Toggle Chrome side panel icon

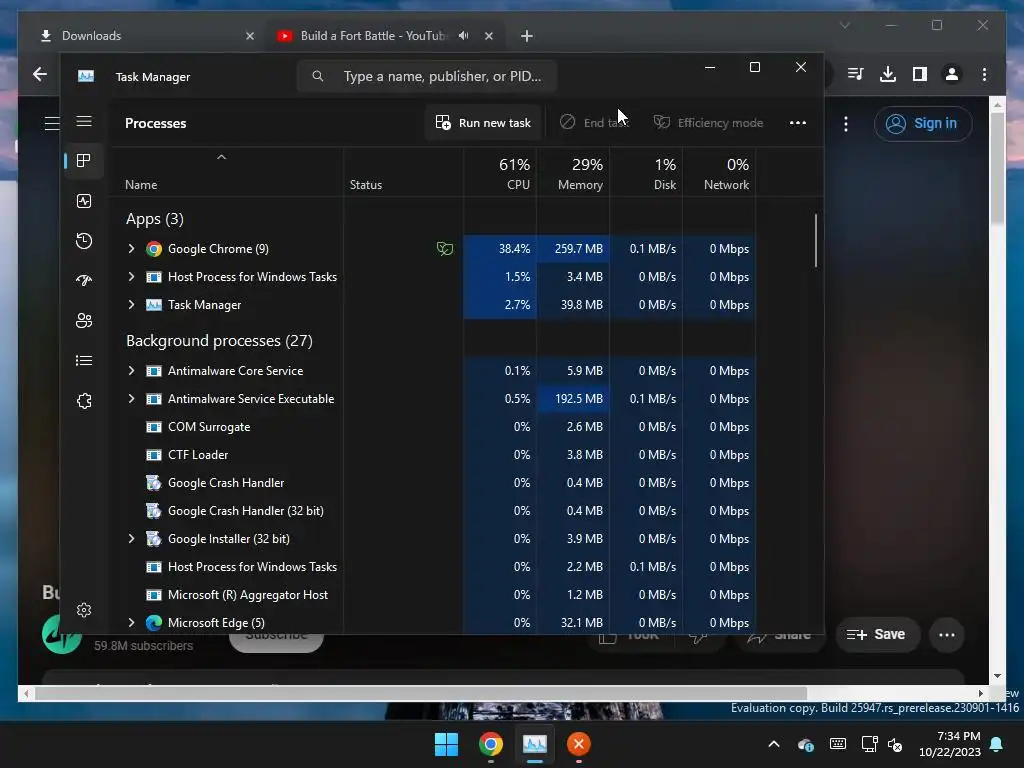(920, 74)
